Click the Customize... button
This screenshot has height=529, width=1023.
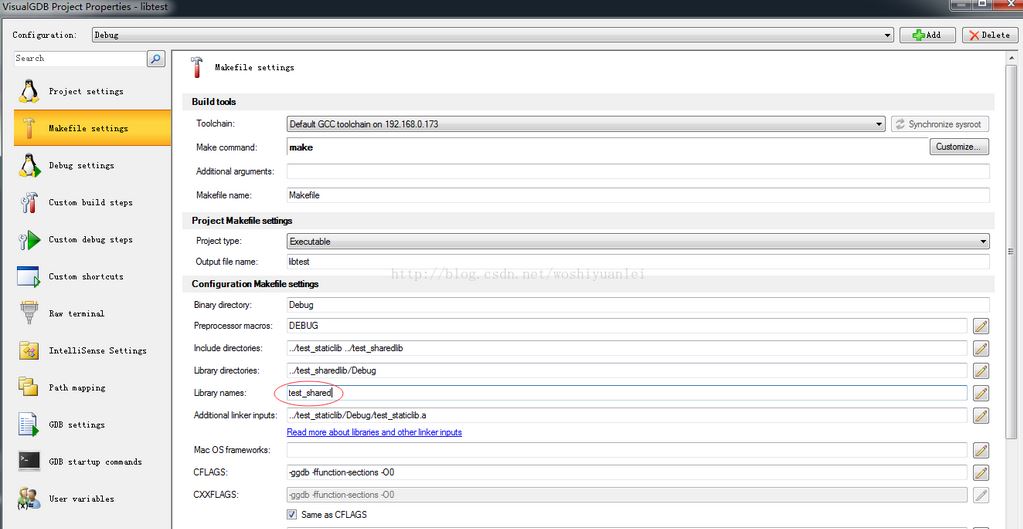click(959, 147)
